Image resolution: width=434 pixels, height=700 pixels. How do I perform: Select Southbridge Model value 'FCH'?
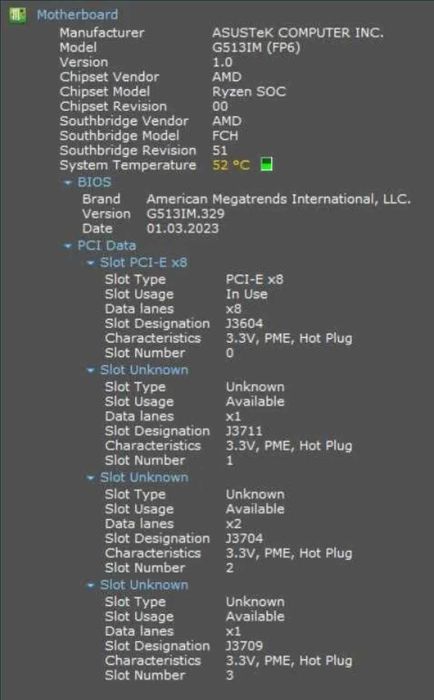(x=225, y=136)
